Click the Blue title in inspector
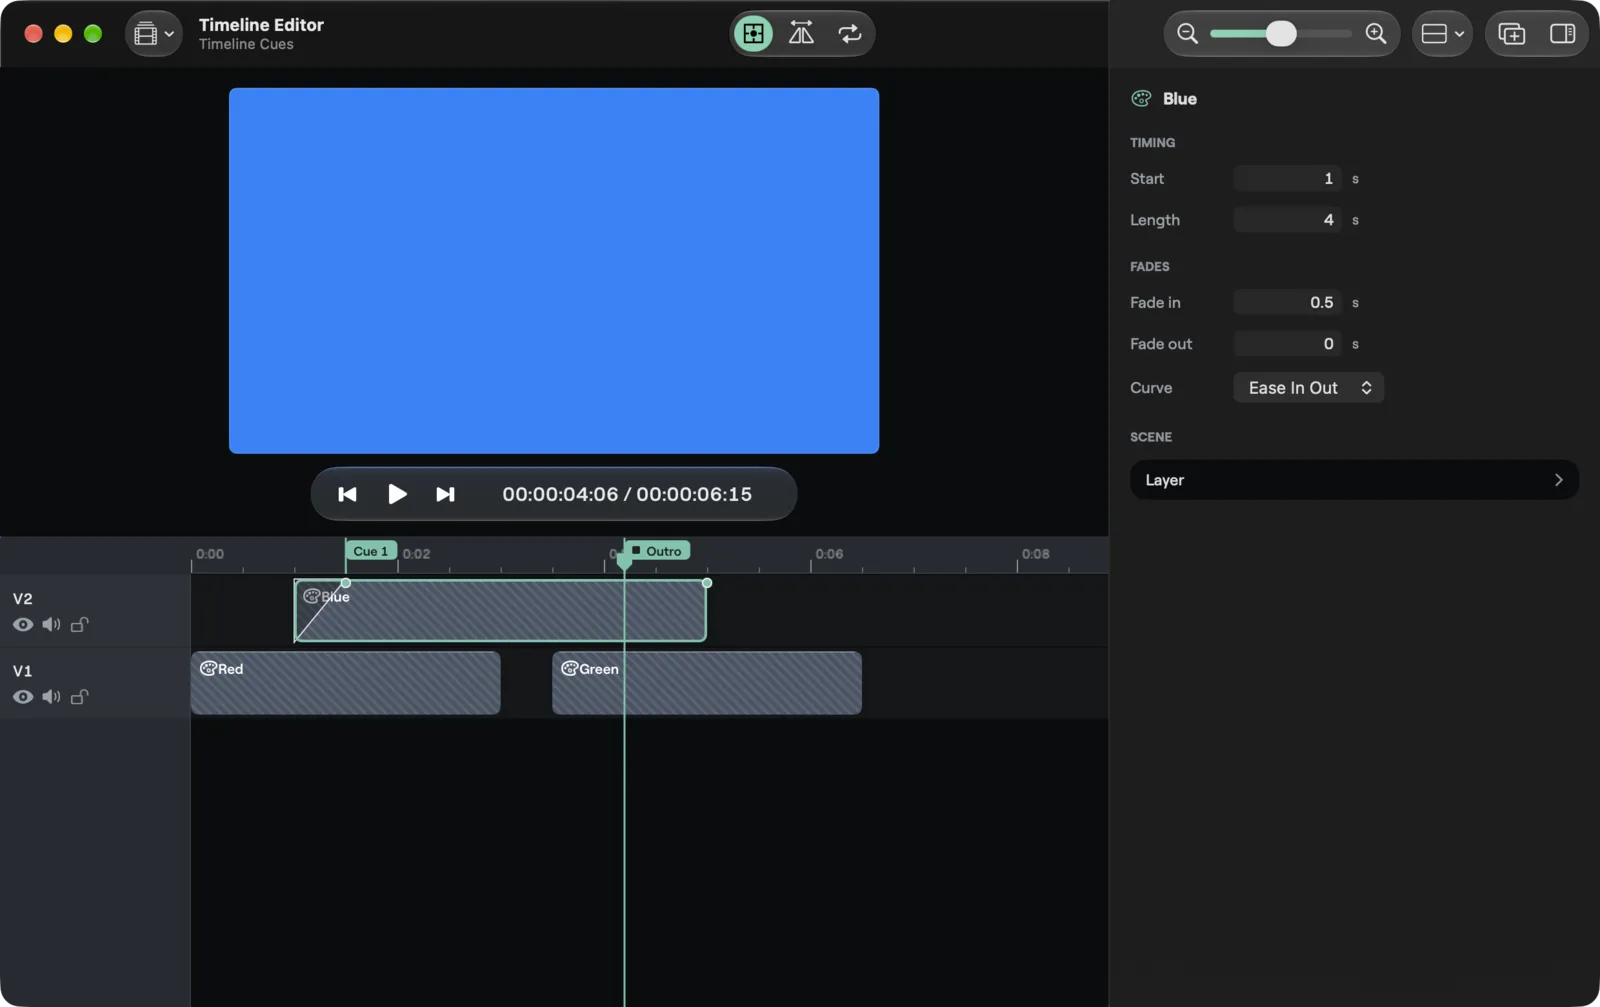This screenshot has height=1007, width=1600. pyautogui.click(x=1180, y=98)
